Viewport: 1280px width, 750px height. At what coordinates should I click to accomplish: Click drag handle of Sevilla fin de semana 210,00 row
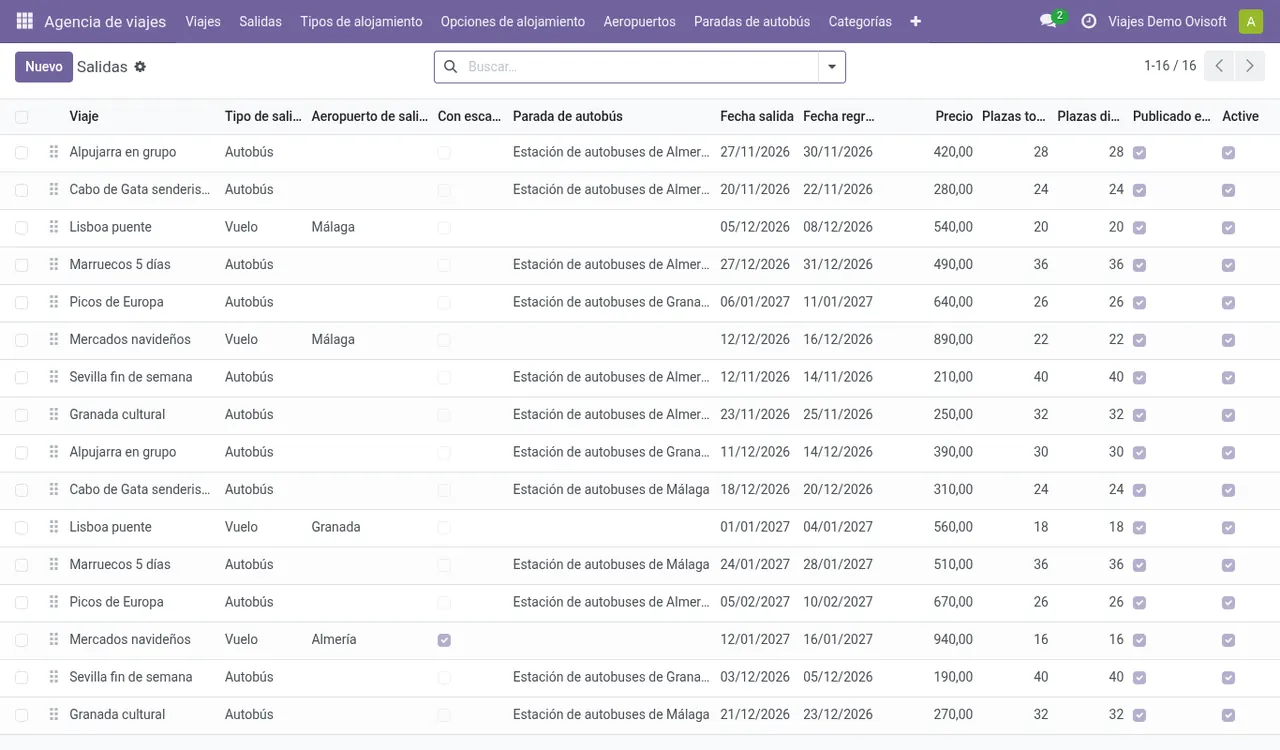point(54,377)
